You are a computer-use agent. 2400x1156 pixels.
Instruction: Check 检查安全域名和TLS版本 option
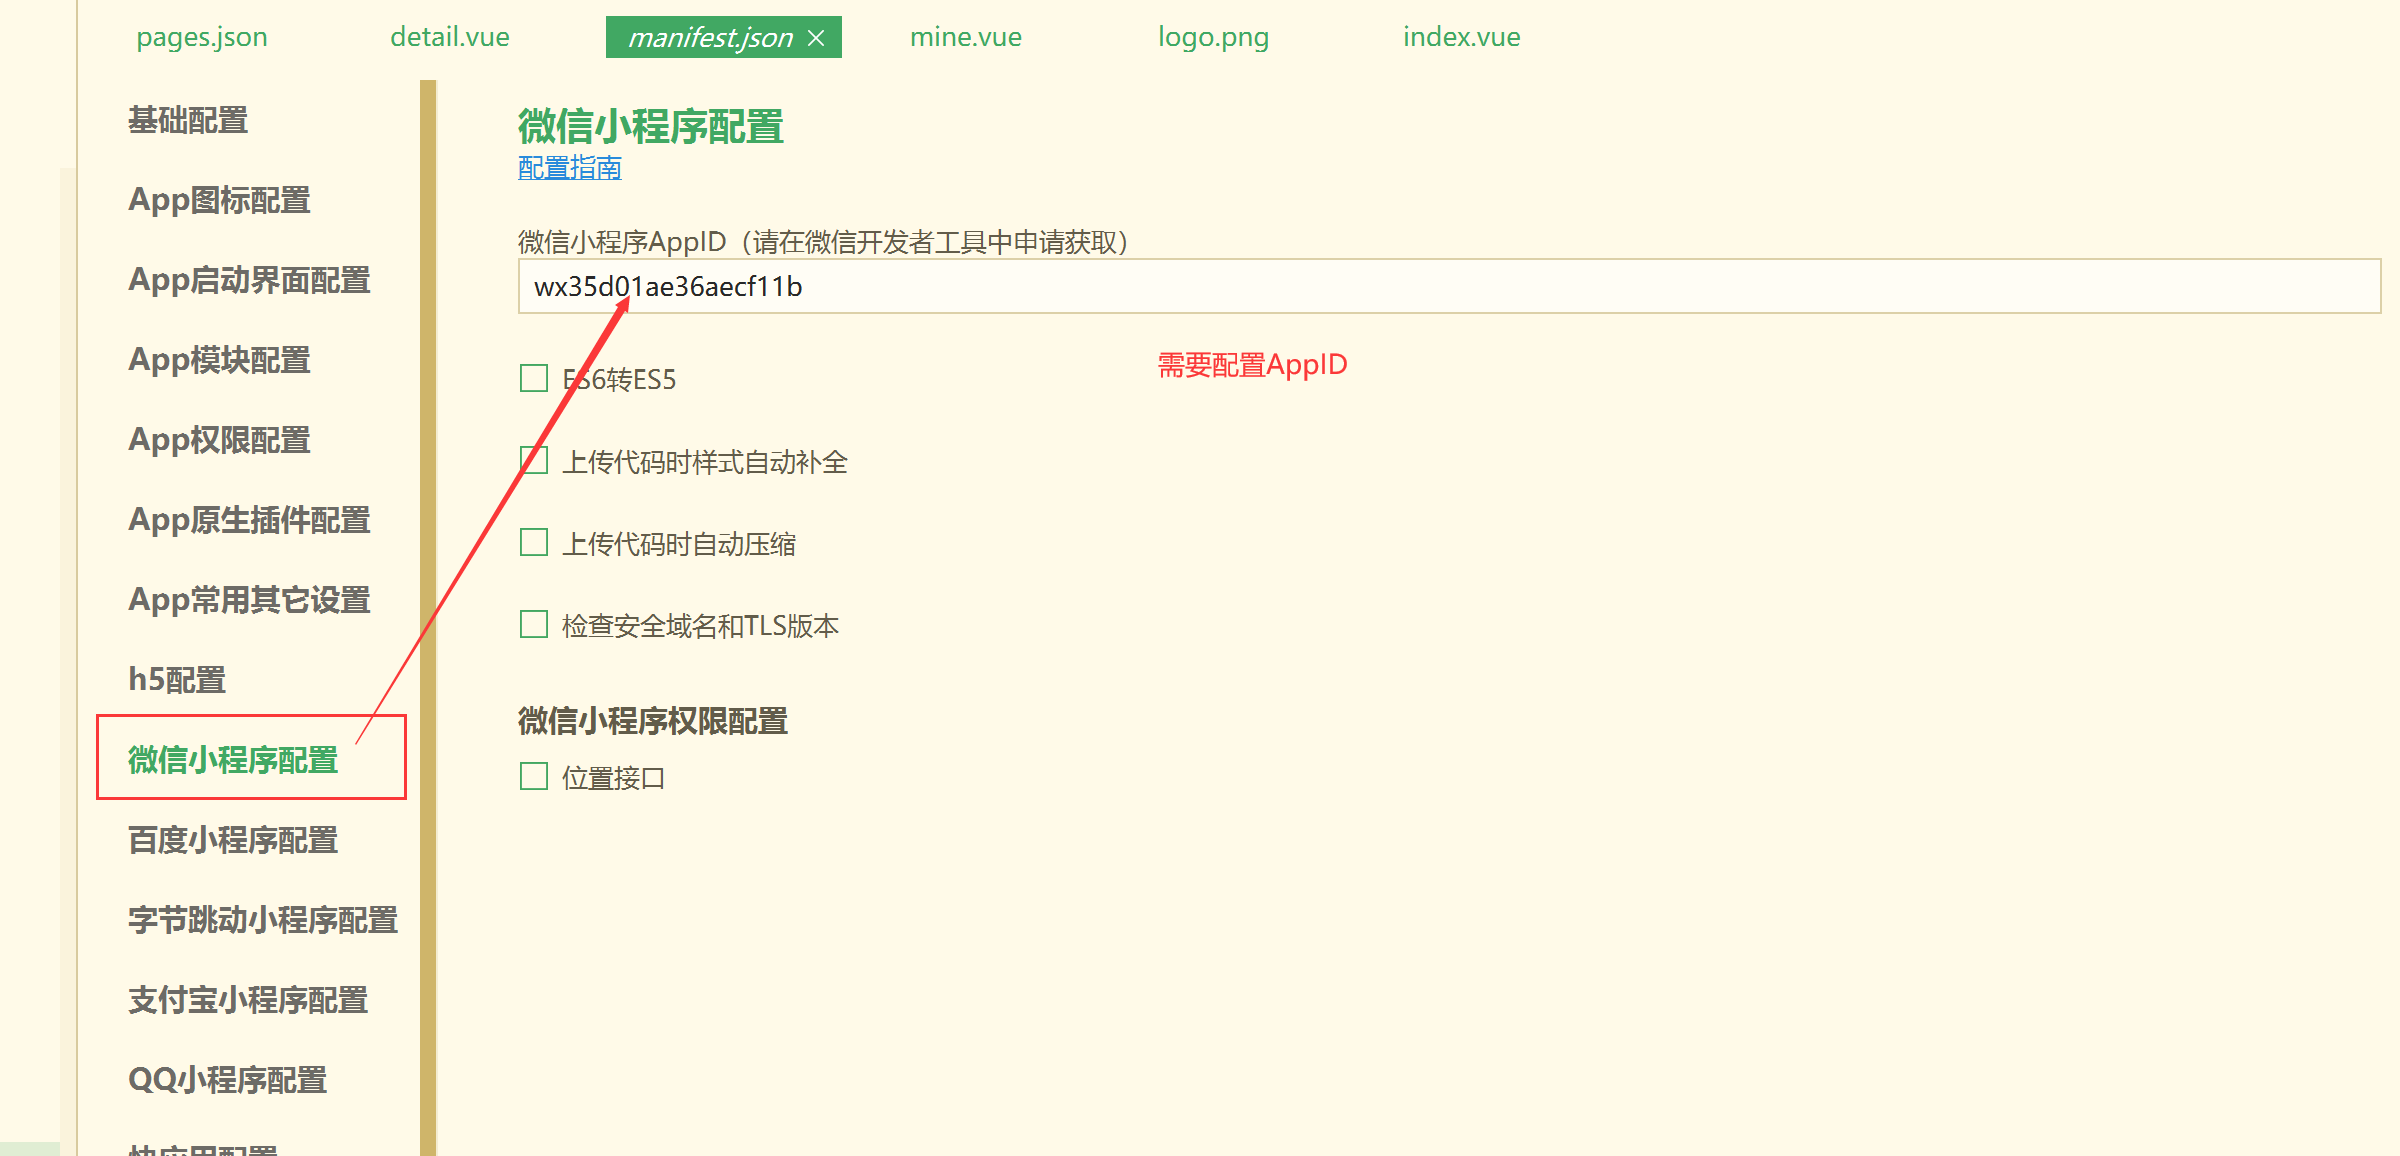point(533,624)
